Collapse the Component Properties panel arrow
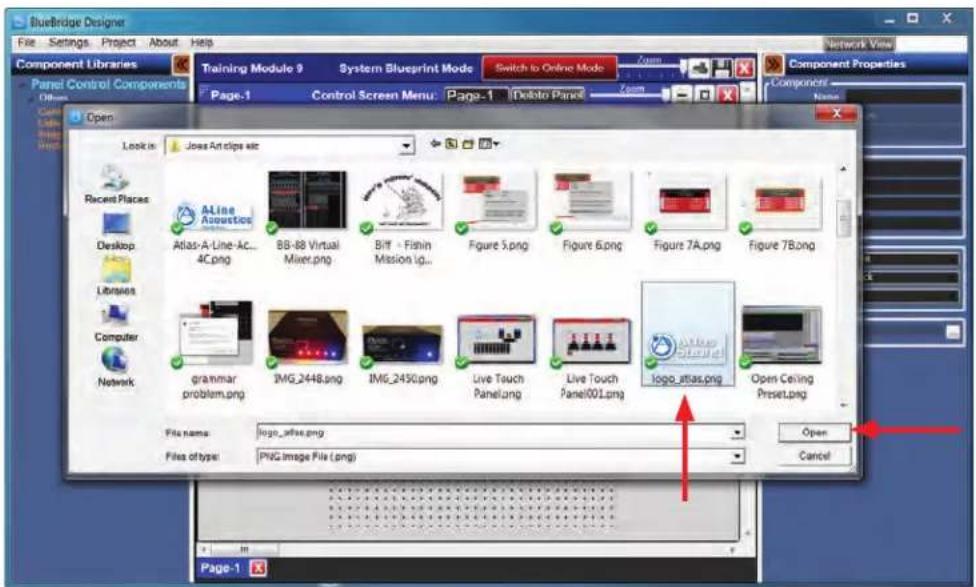Image resolution: width=976 pixels, height=587 pixels. (773, 64)
